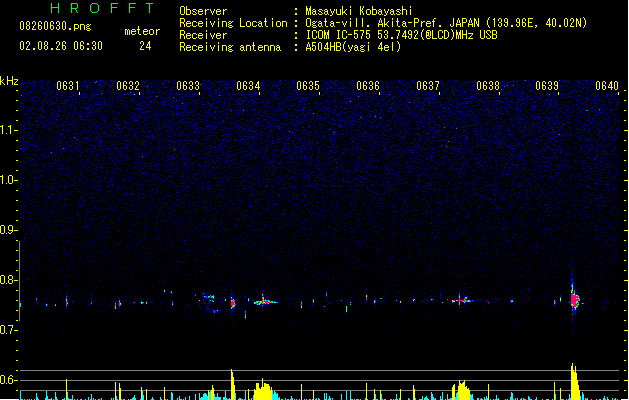Click the kHz axis unit label
The height and width of the screenshot is (400, 629).
click(x=9, y=81)
